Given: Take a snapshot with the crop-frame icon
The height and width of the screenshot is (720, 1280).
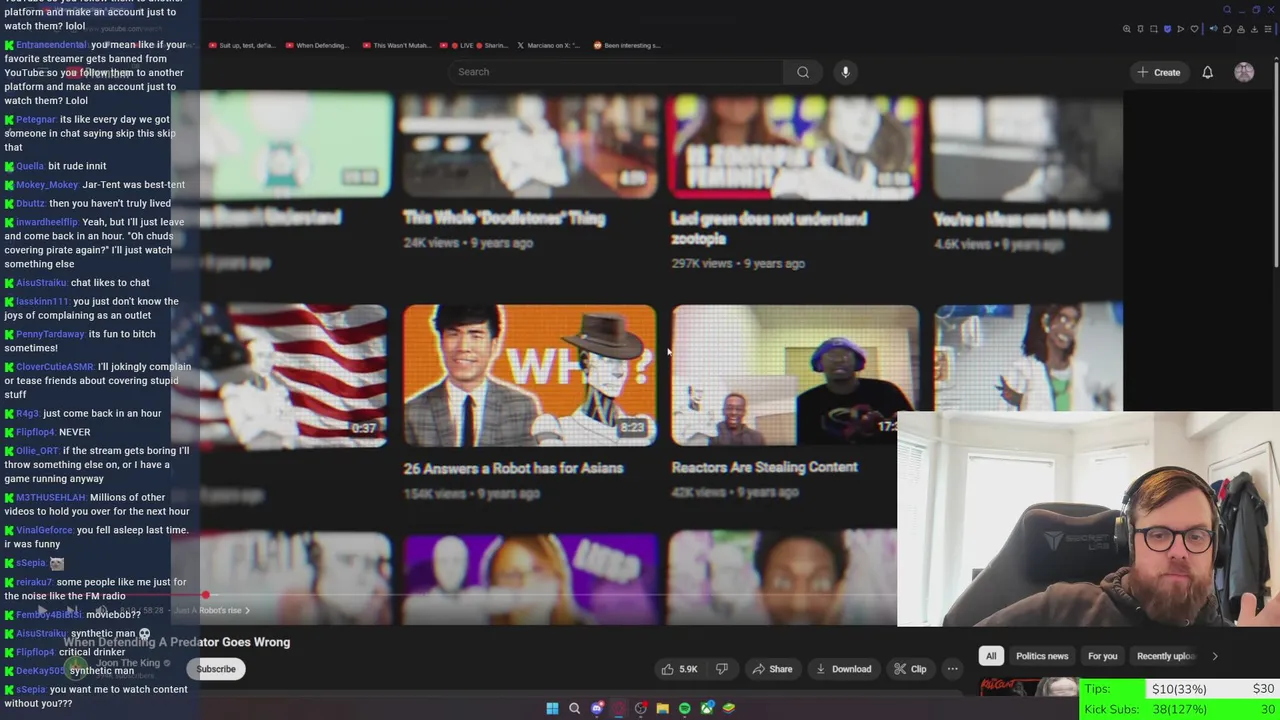Looking at the screenshot, I should point(1154,29).
